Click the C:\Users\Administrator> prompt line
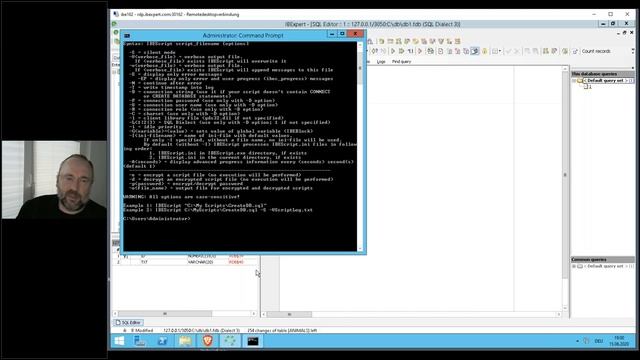This screenshot has width=640, height=360. pos(157,219)
